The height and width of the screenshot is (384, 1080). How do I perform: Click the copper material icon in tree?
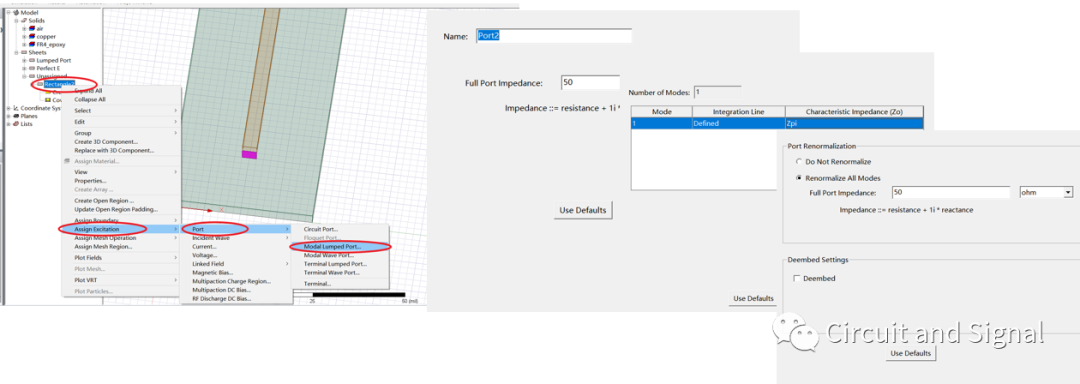pos(32,36)
